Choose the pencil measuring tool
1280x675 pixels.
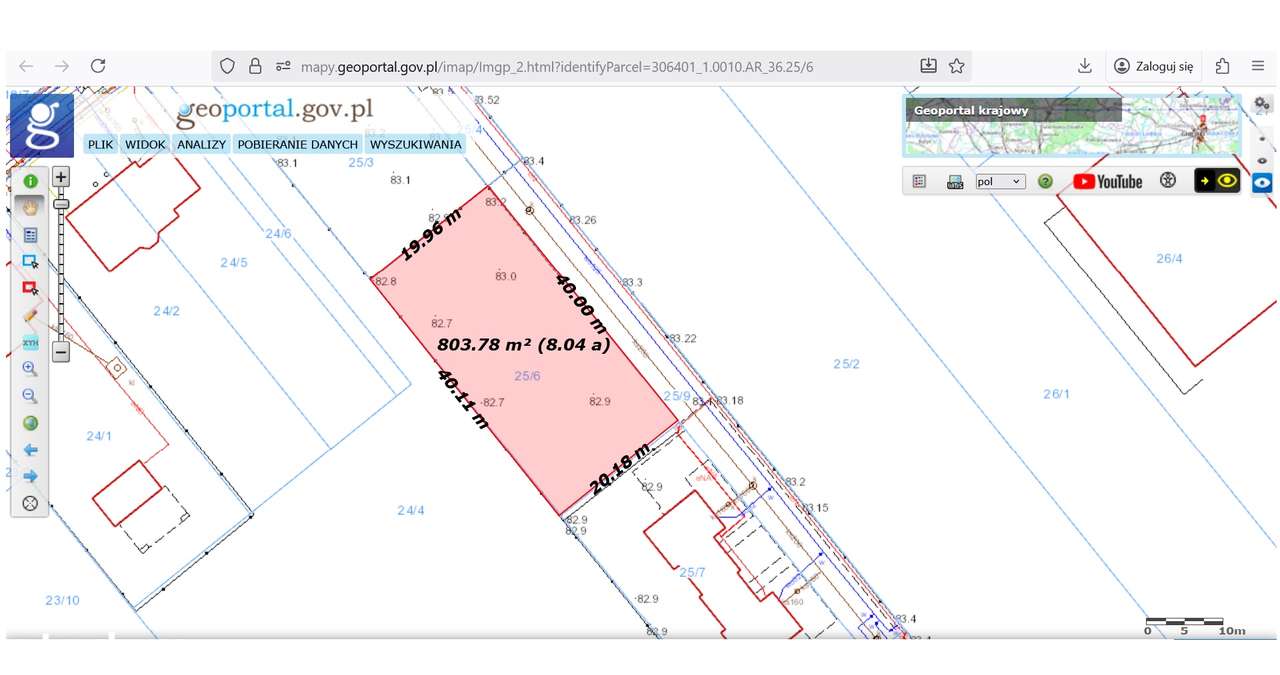coord(30,315)
